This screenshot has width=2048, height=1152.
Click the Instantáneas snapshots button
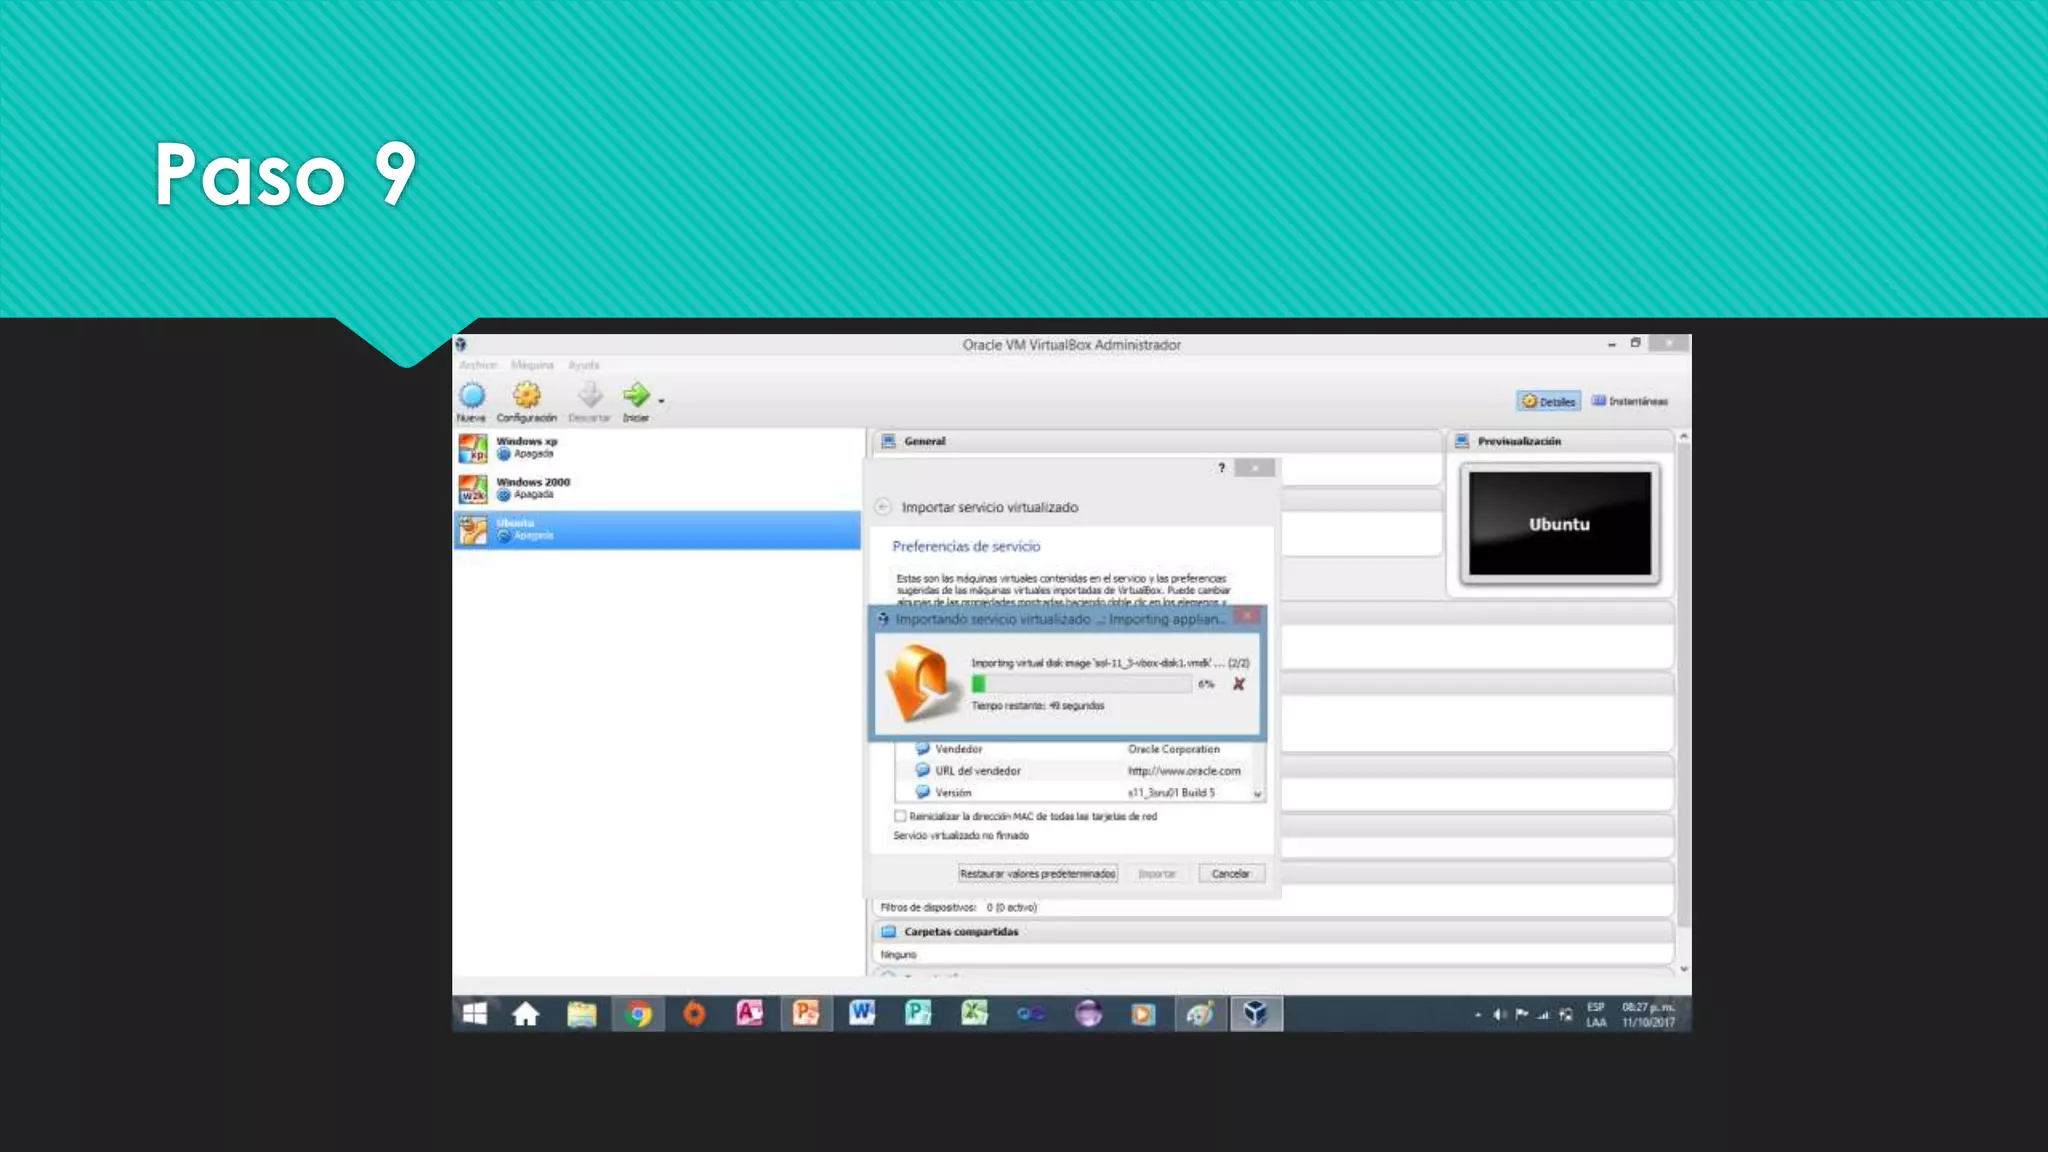pos(1629,401)
